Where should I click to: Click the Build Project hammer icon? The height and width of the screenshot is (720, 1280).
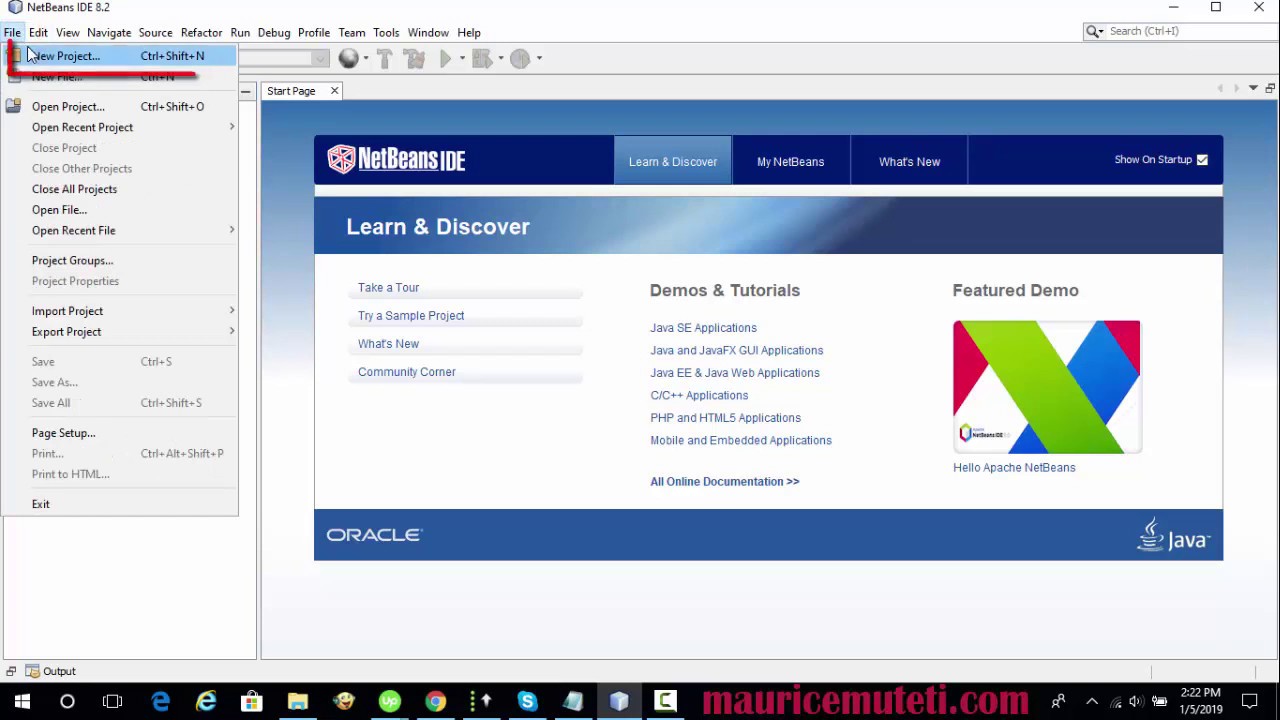pyautogui.click(x=385, y=58)
